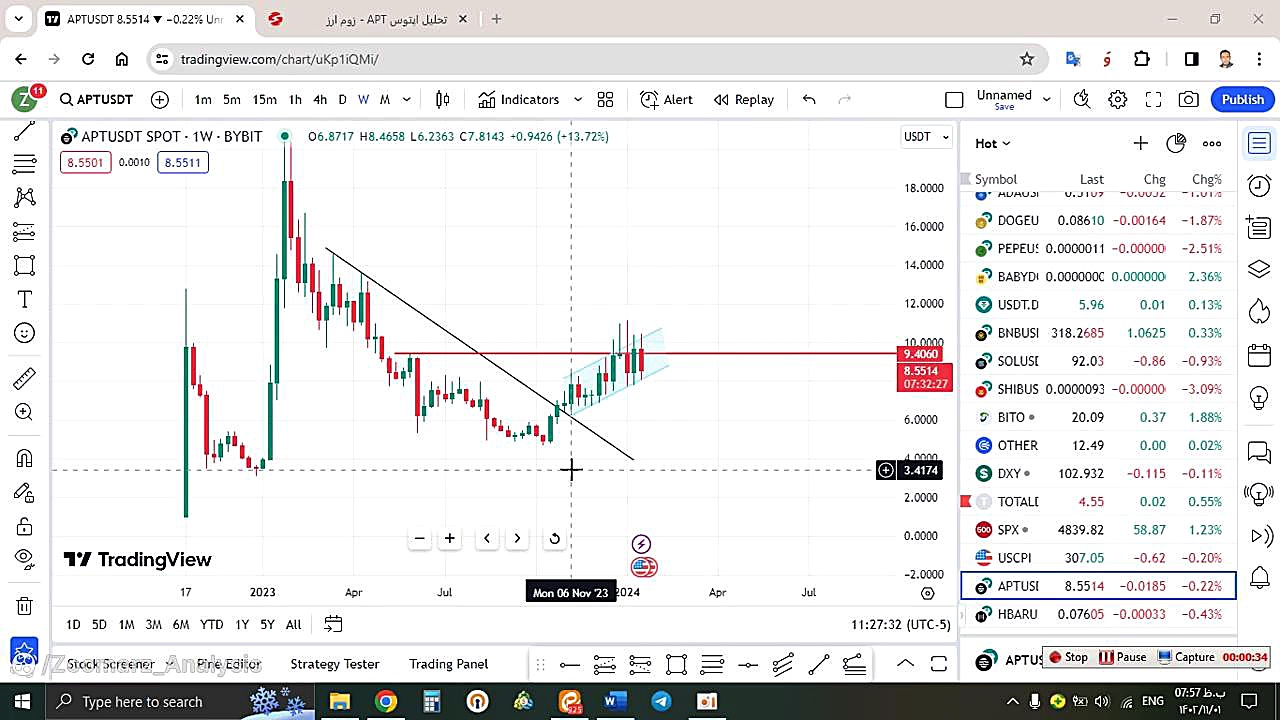Open chart settings hexagon icon
This screenshot has height=720, width=1280.
click(1118, 99)
